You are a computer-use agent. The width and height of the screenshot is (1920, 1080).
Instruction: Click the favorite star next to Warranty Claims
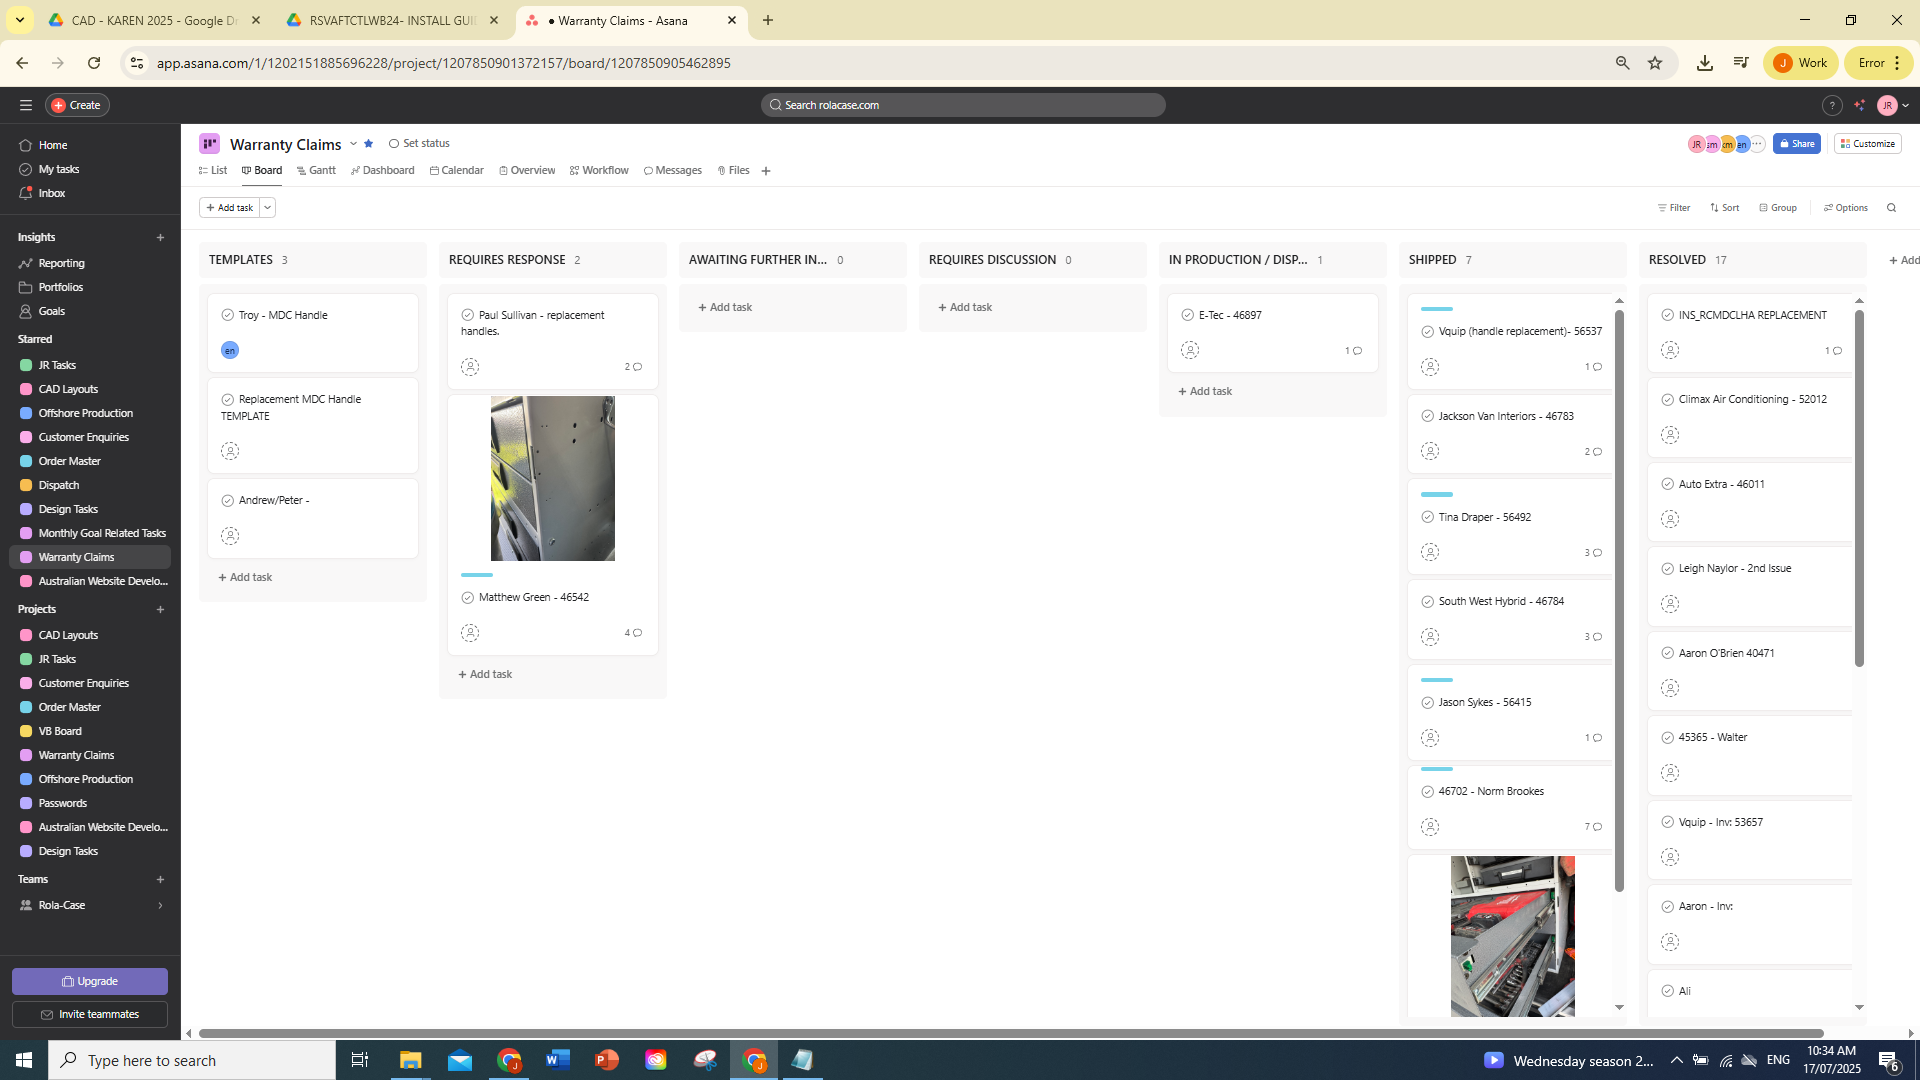point(369,144)
